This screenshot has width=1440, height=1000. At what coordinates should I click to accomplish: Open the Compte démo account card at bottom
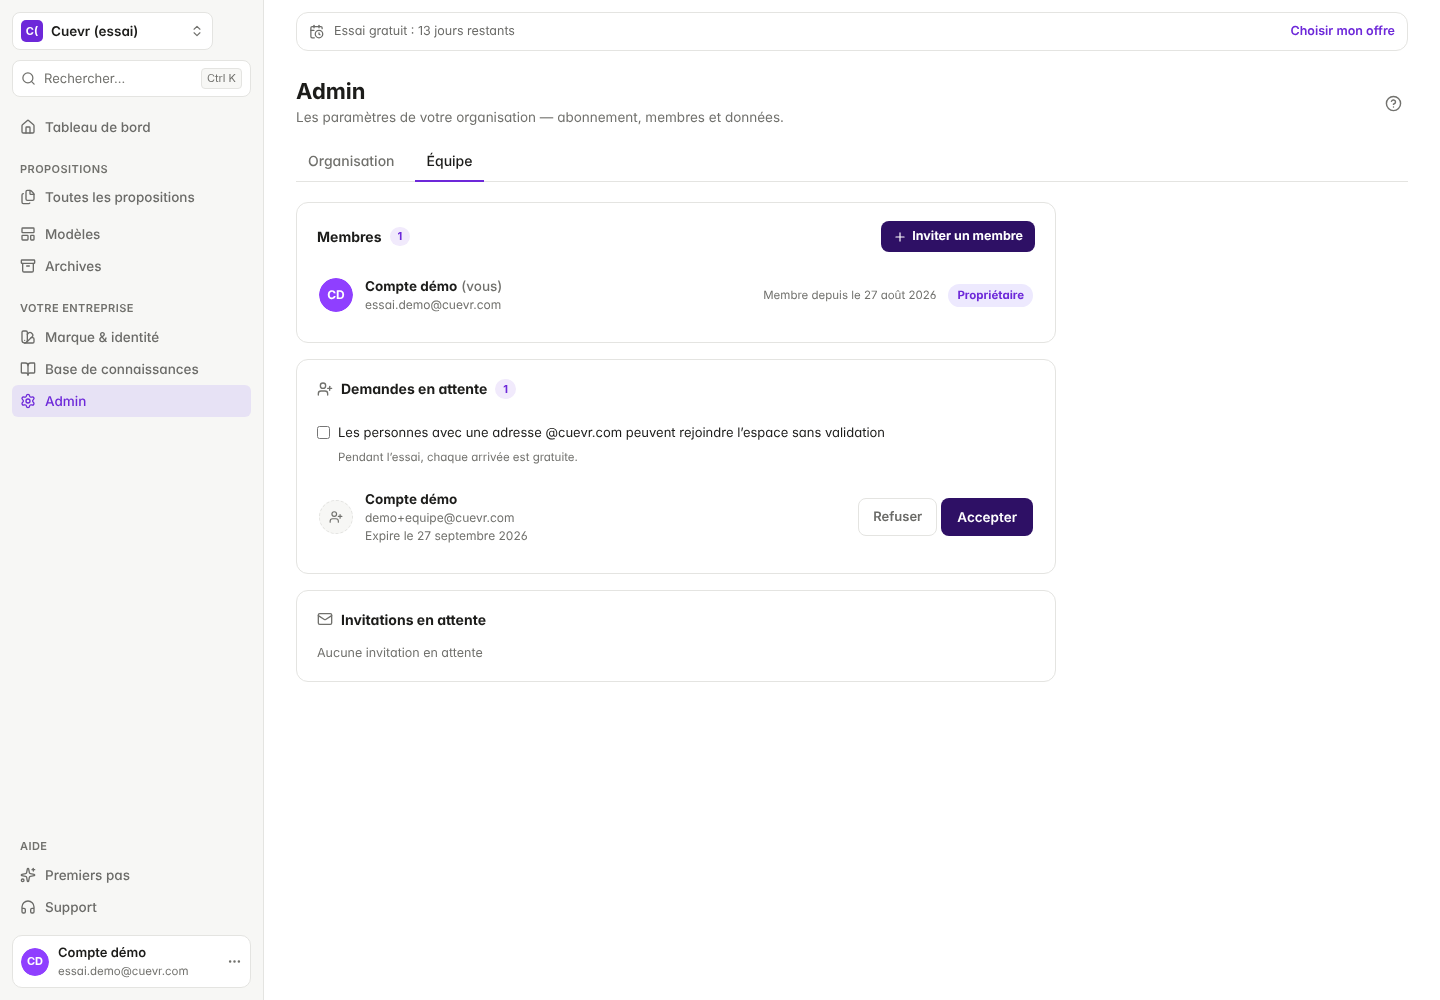[131, 961]
